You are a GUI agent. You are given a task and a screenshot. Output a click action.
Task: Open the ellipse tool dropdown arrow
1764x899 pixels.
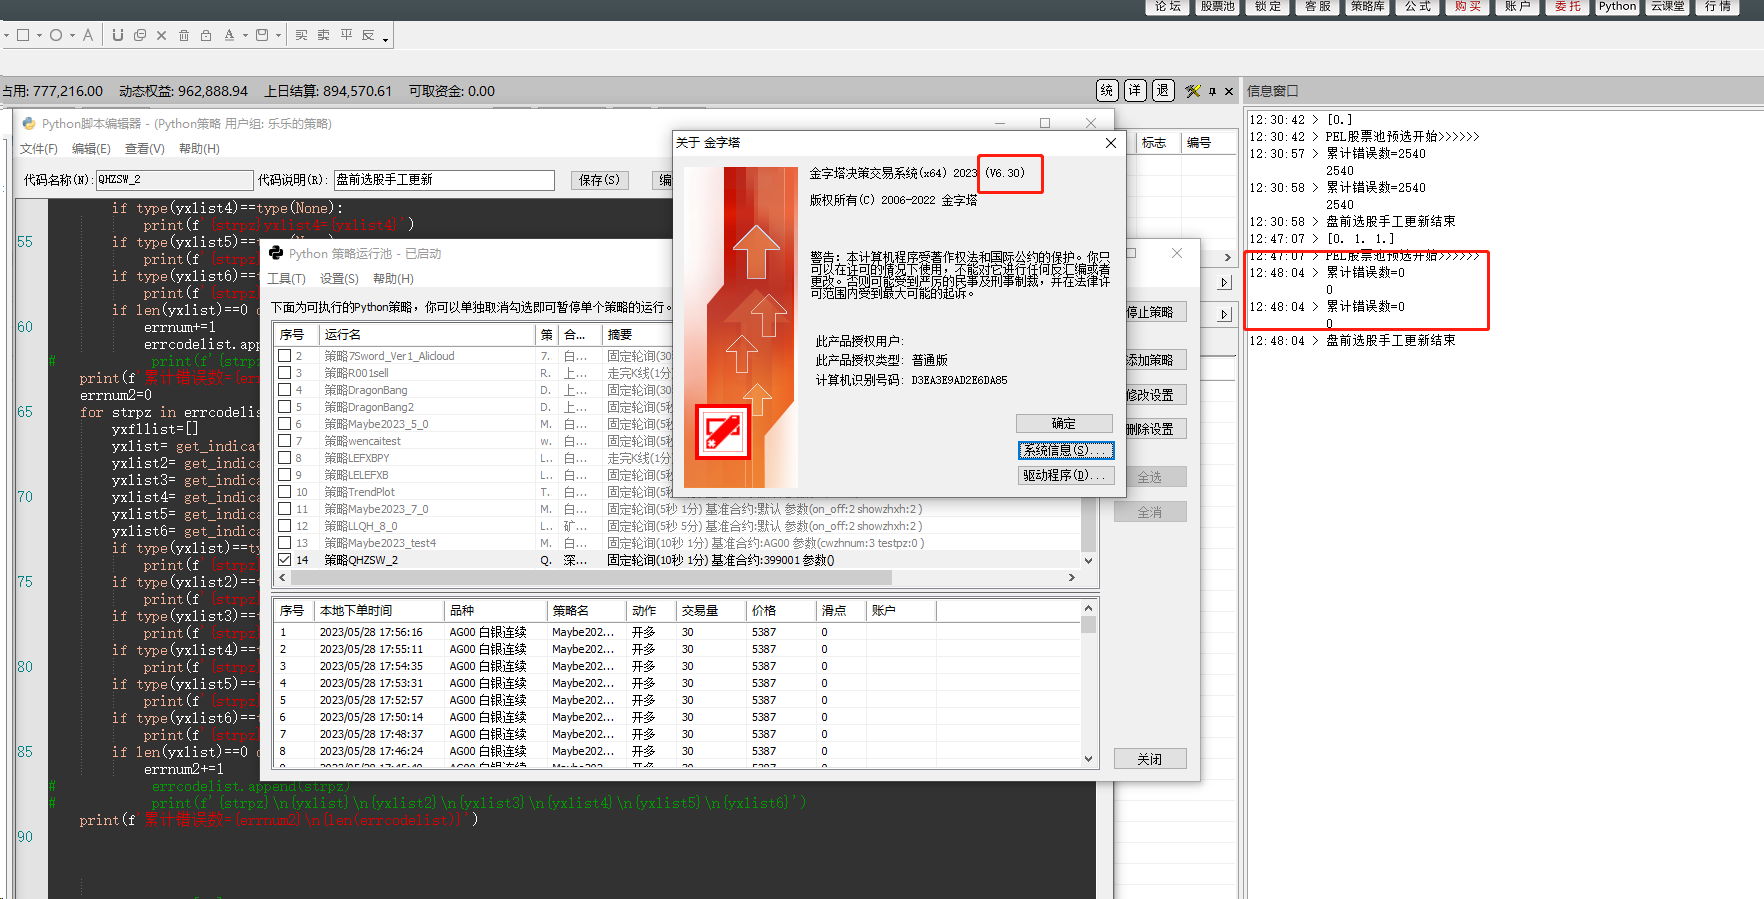(x=72, y=36)
